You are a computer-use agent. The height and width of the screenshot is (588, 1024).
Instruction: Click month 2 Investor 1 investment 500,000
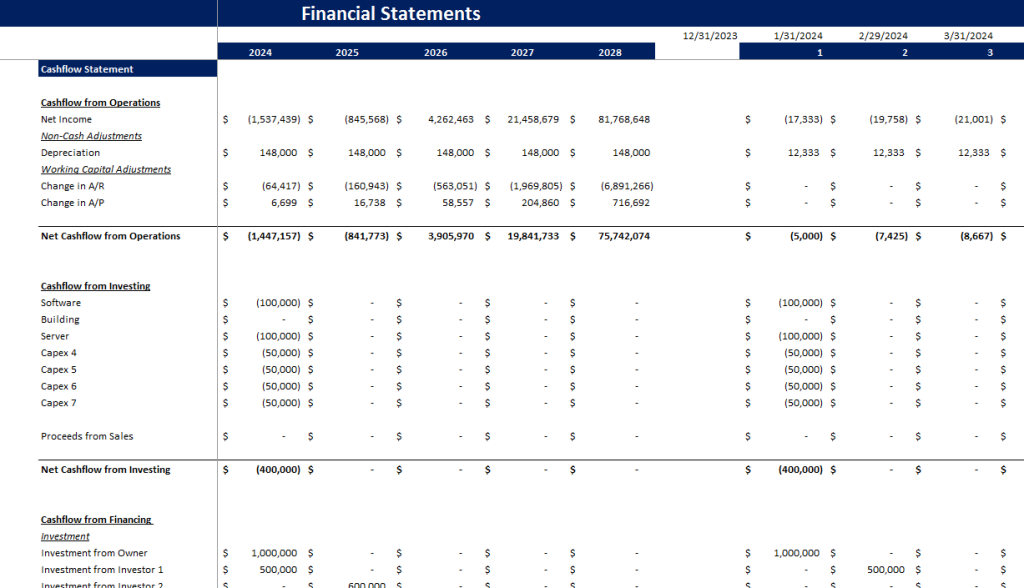(x=886, y=570)
